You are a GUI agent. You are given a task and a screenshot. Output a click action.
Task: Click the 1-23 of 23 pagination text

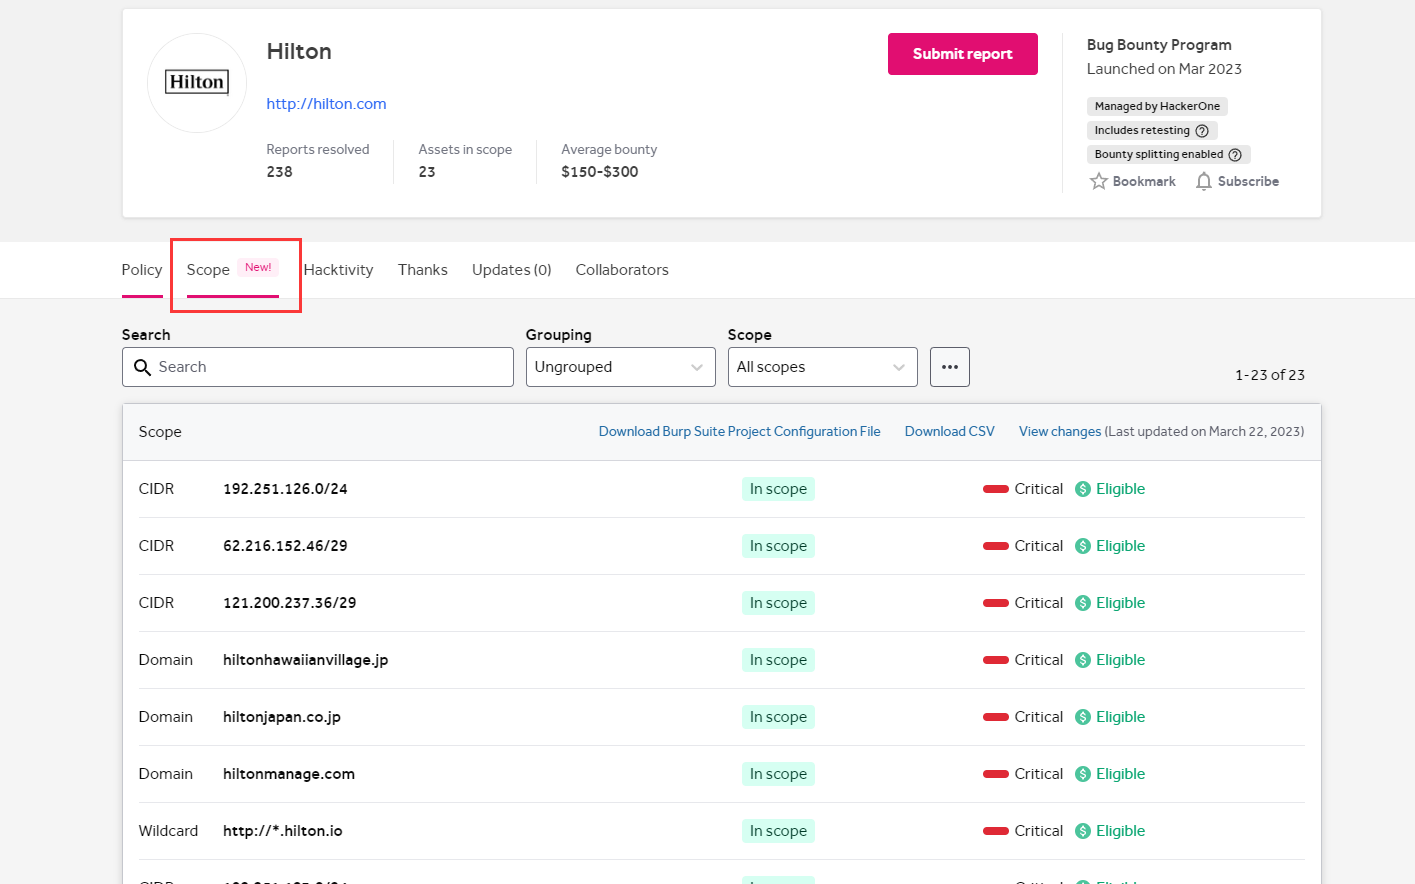[x=1270, y=375]
